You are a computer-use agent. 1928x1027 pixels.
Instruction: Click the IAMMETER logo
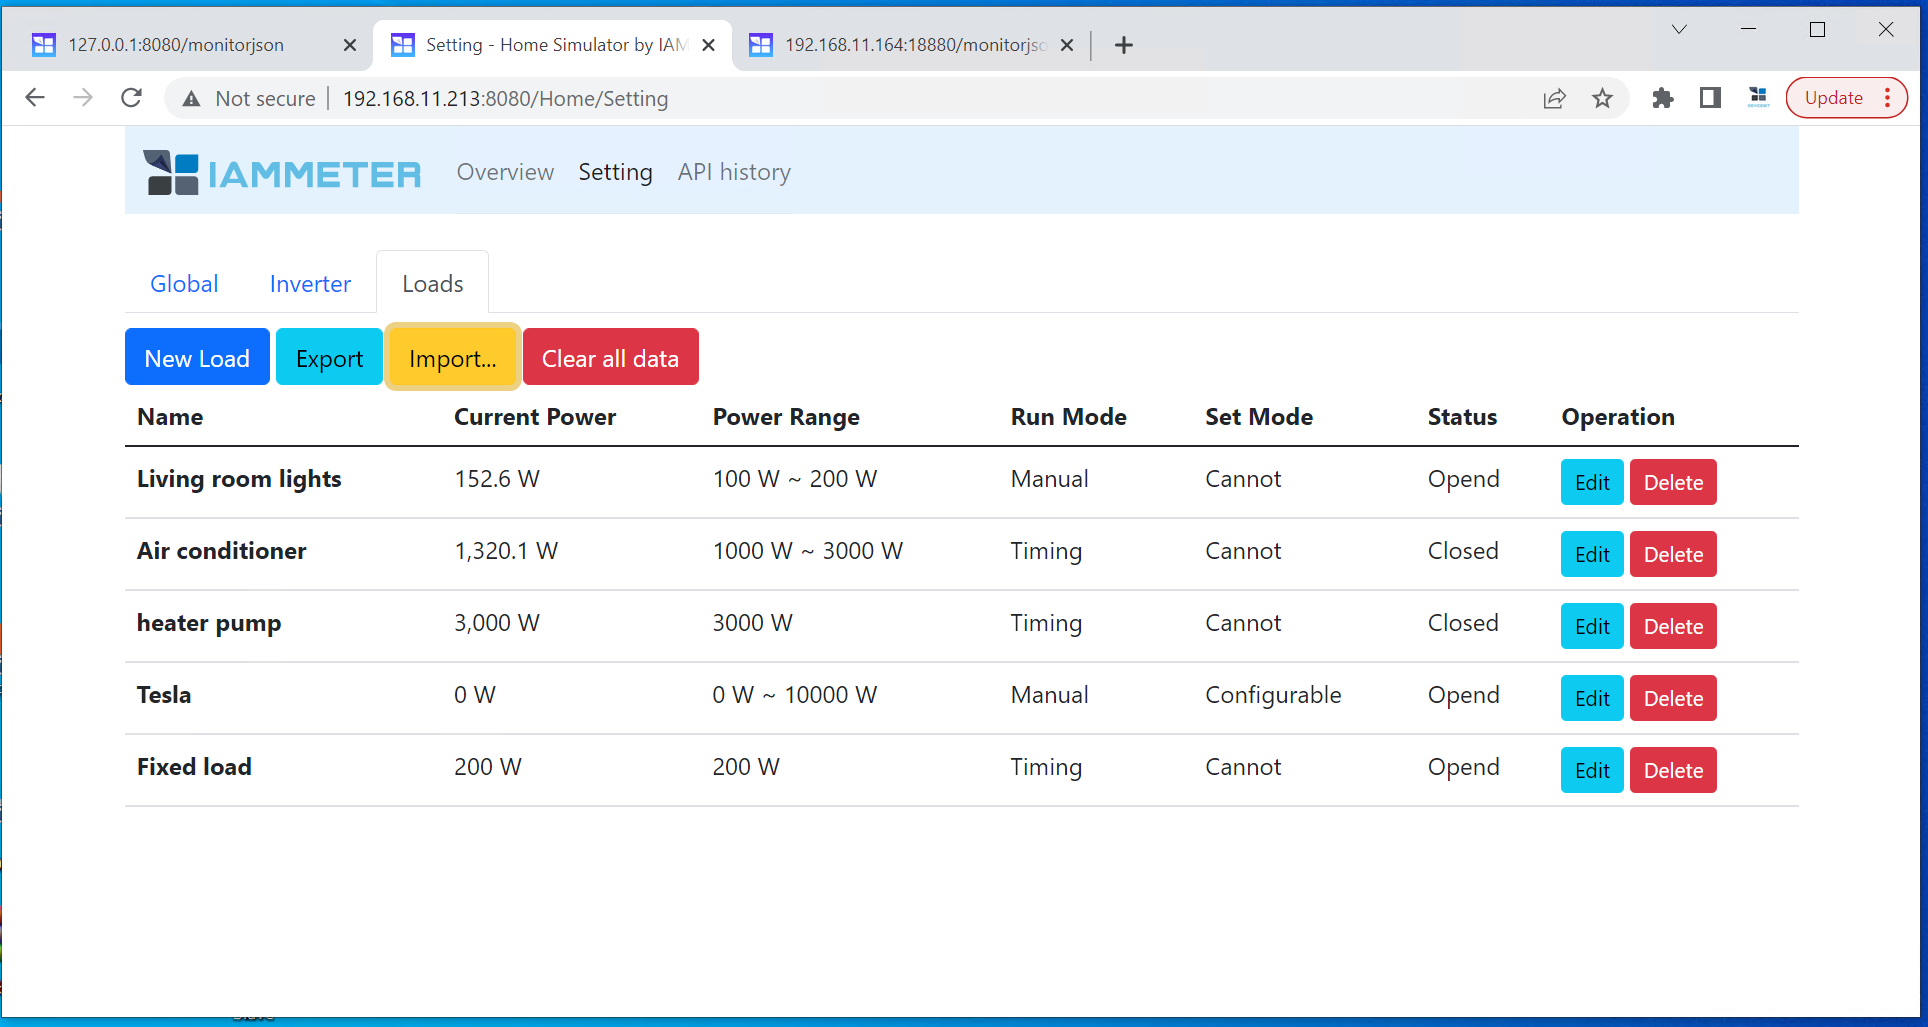[x=282, y=173]
